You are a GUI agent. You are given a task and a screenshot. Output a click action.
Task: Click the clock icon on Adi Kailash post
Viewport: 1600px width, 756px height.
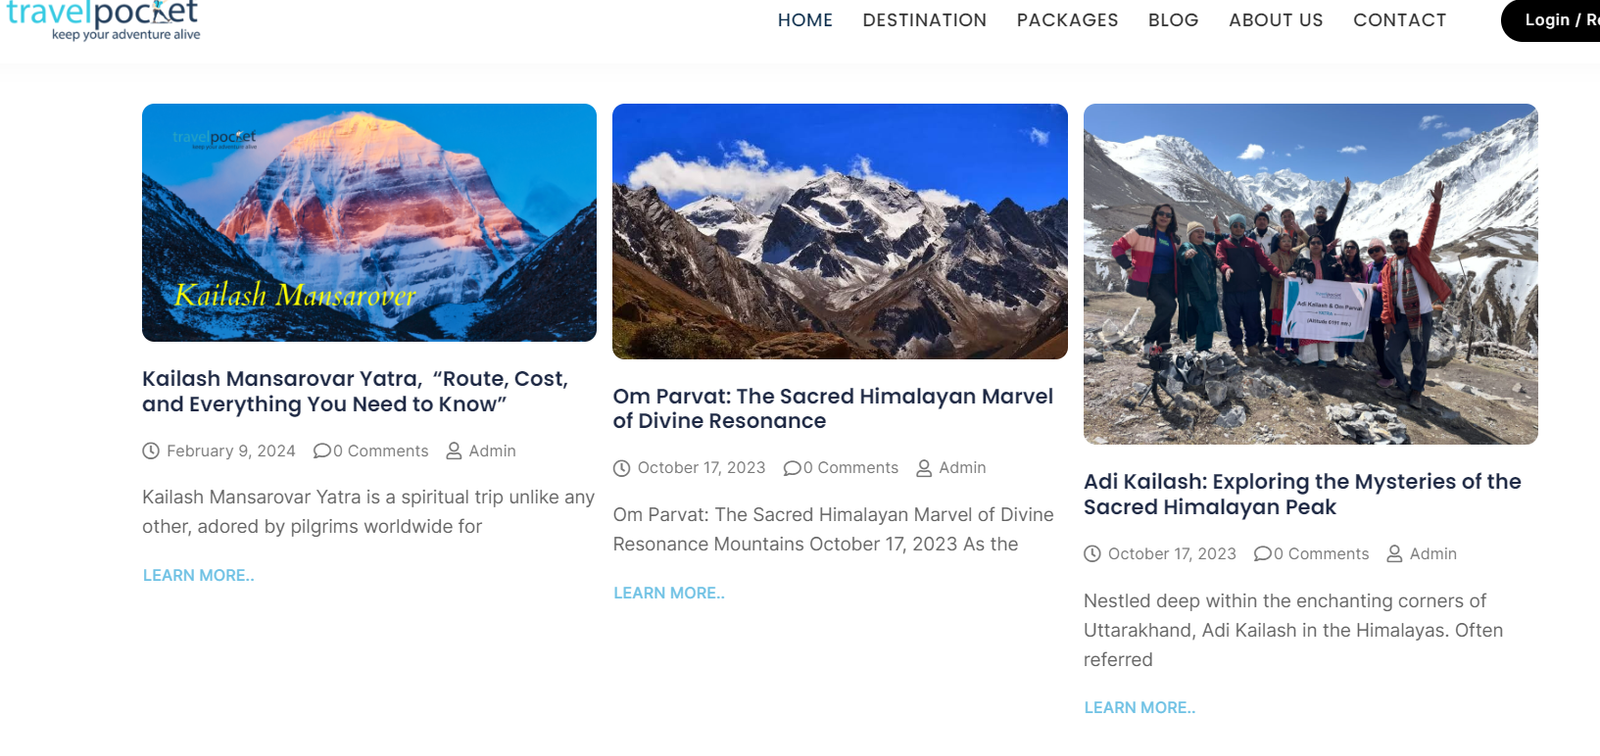click(x=1092, y=554)
